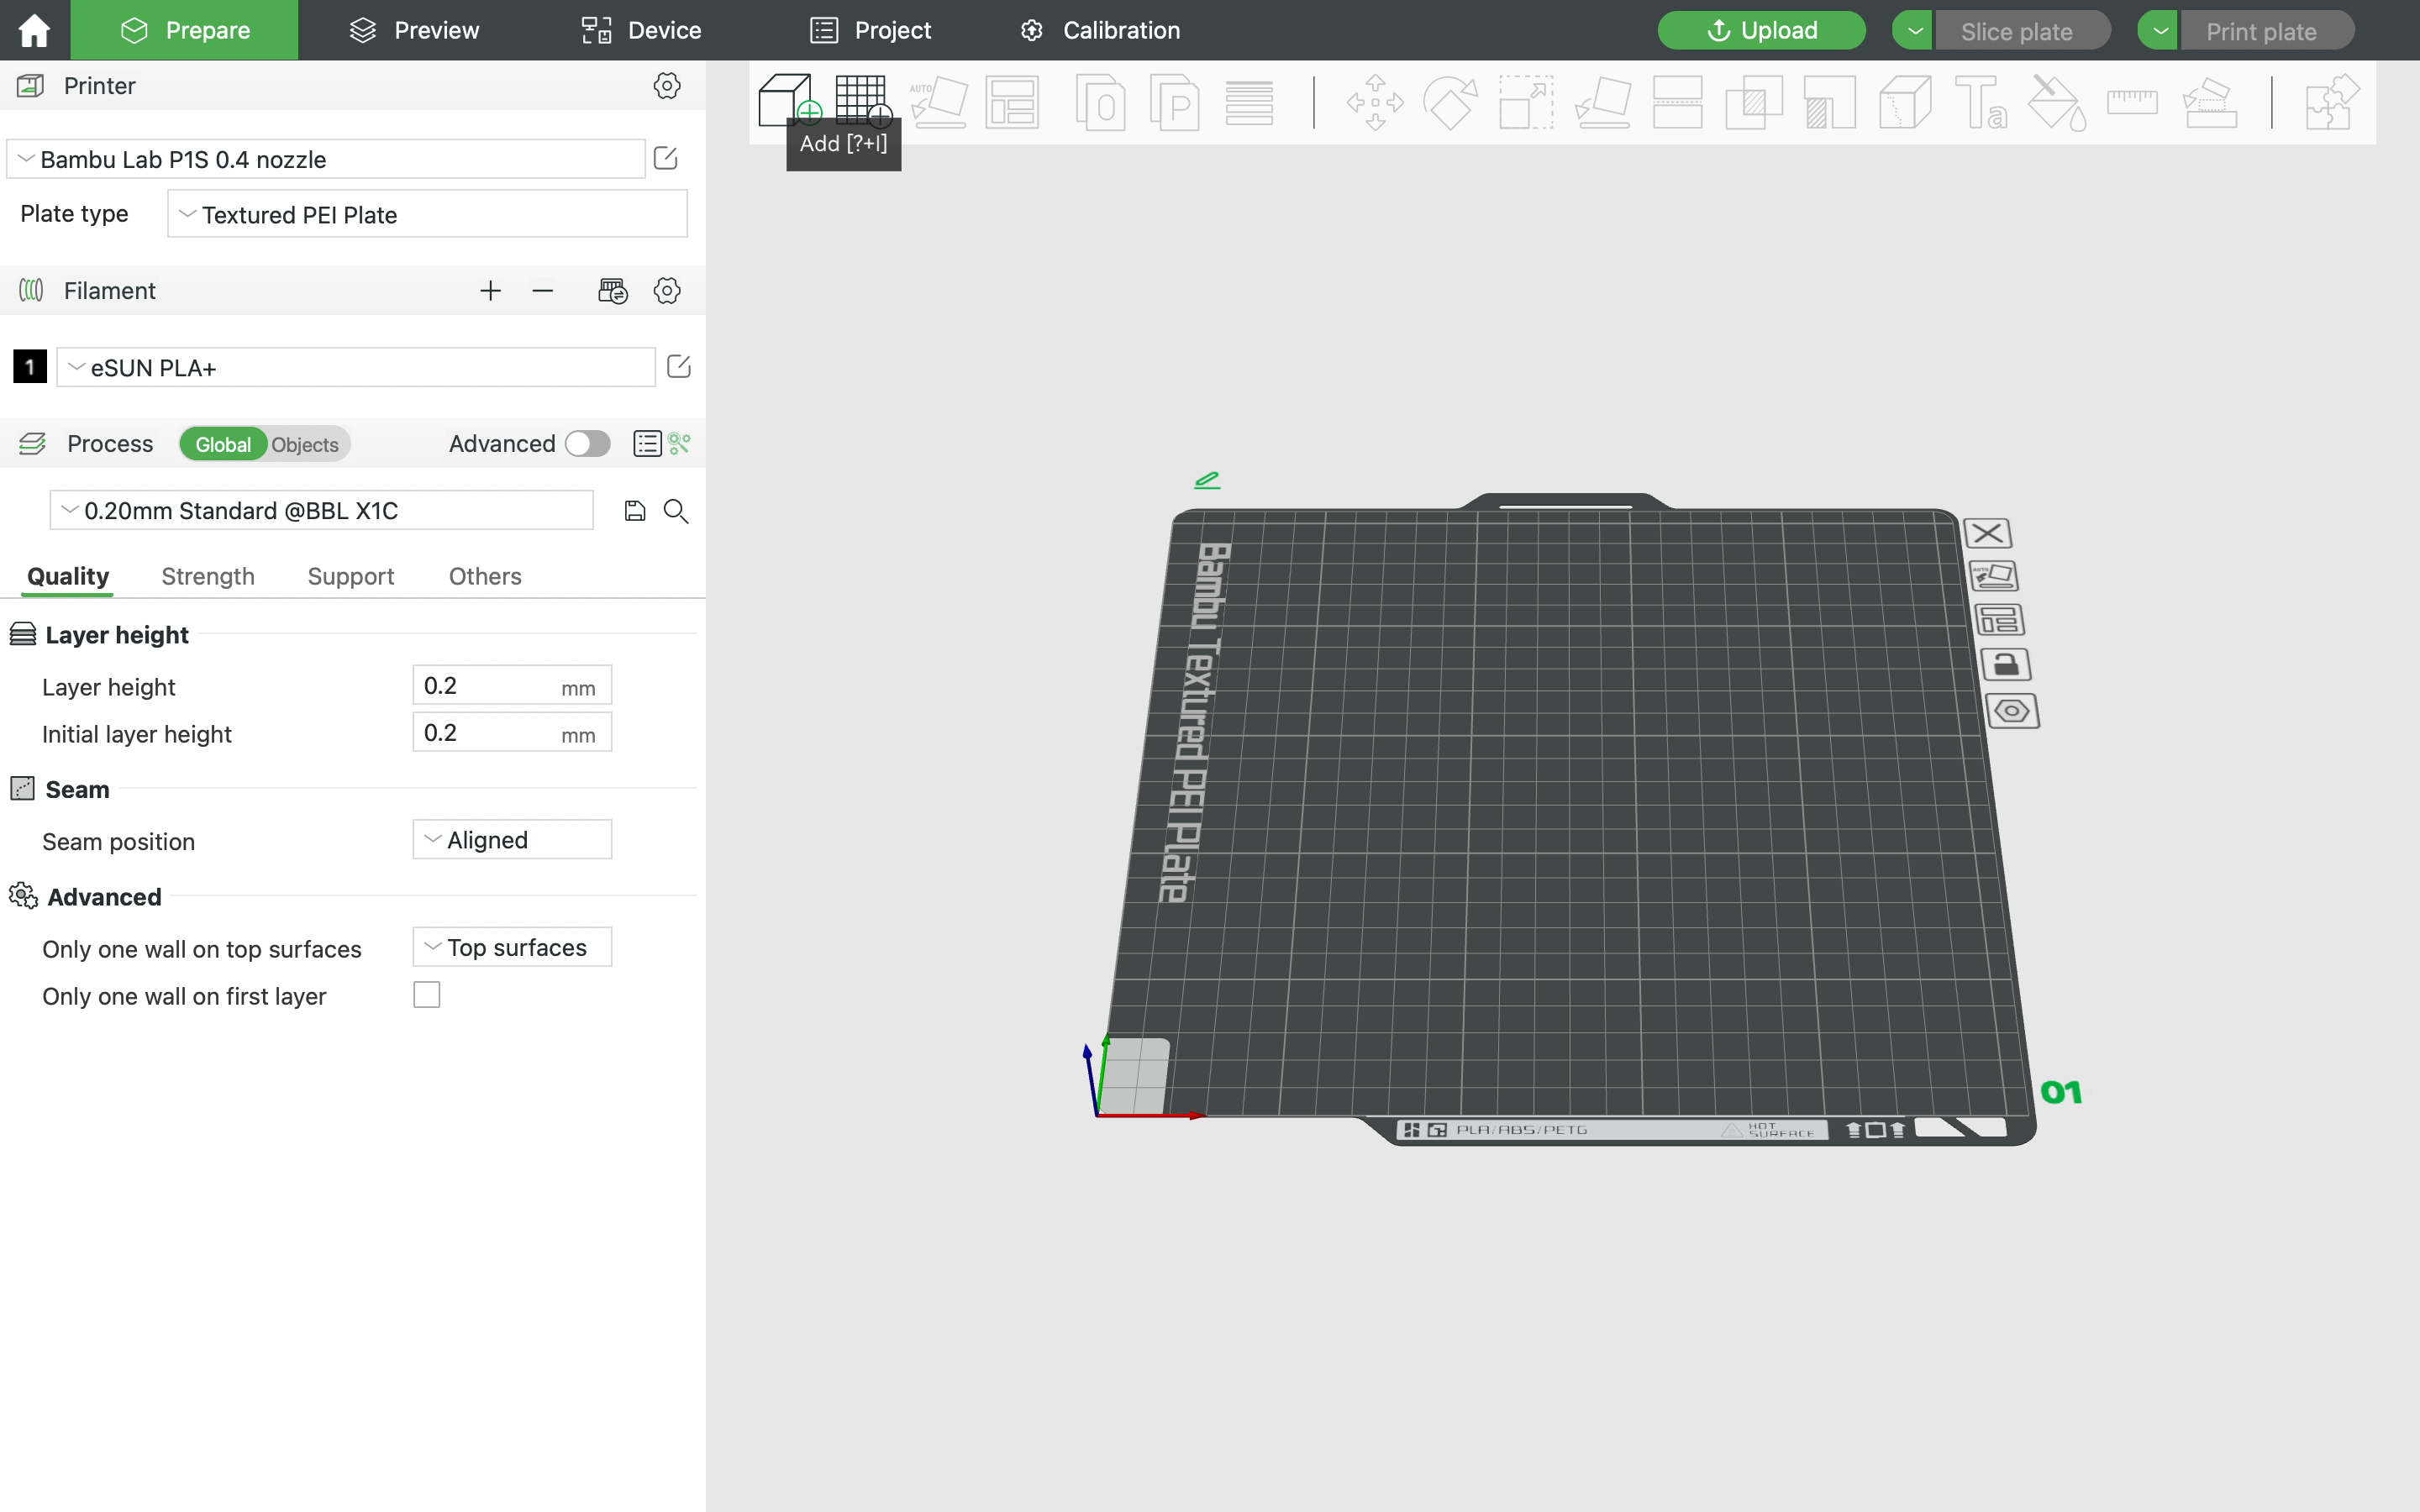The height and width of the screenshot is (1512, 2420).
Task: Click the green plate name edit icon
Action: point(1207,480)
